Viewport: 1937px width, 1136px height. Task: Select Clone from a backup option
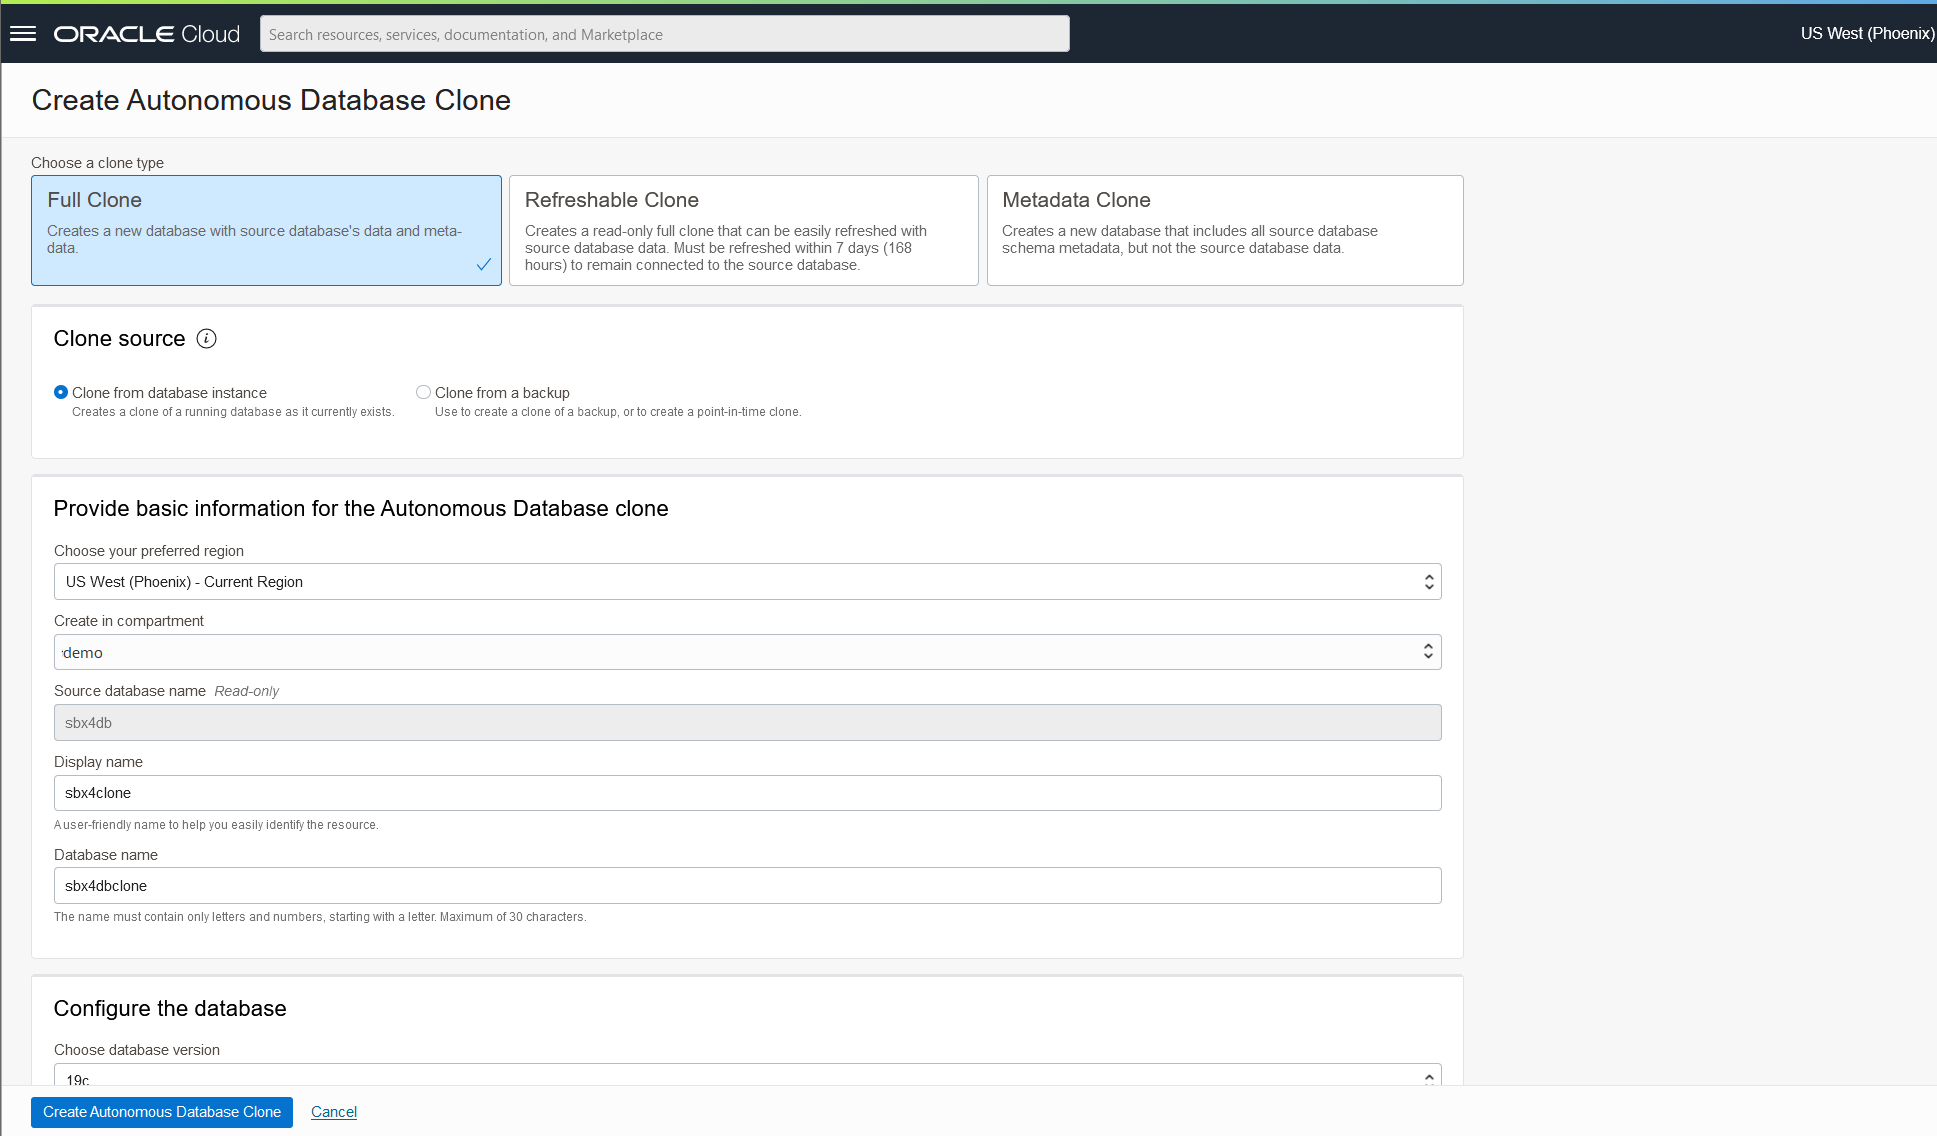click(x=424, y=393)
